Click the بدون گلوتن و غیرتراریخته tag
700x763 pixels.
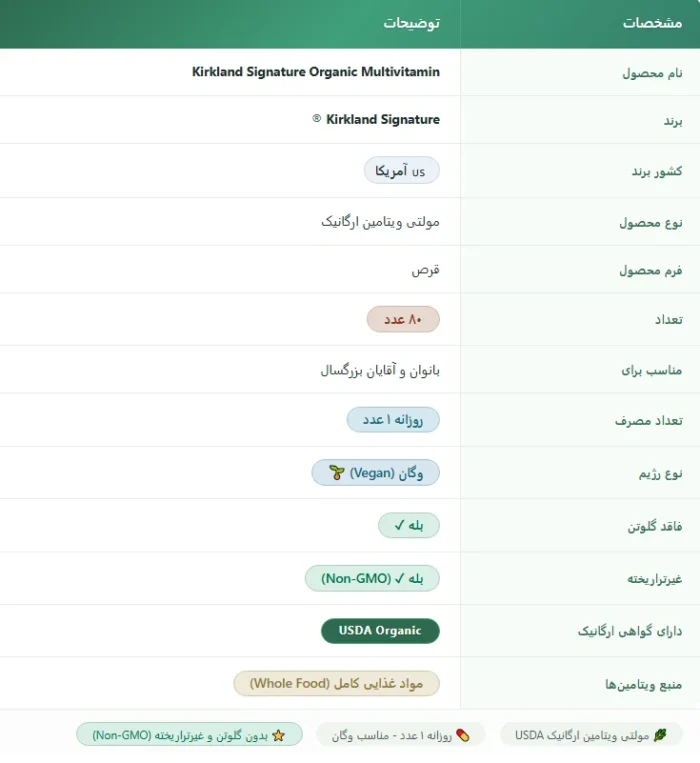tap(189, 735)
